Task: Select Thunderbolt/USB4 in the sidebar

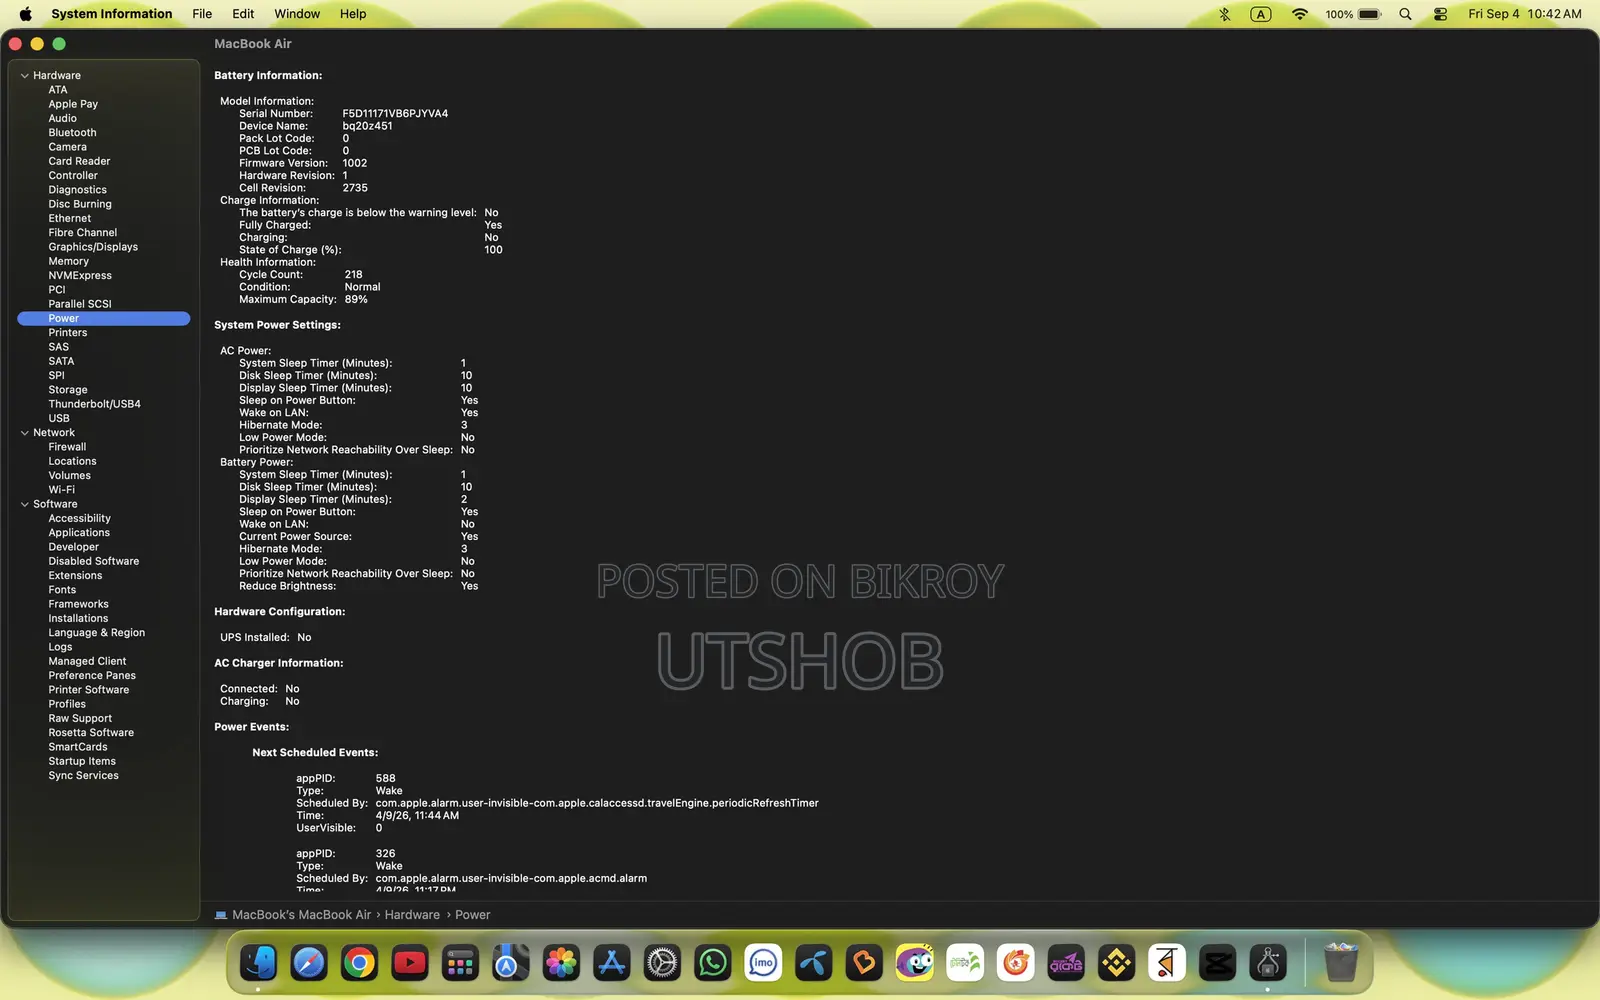Action: [x=95, y=404]
